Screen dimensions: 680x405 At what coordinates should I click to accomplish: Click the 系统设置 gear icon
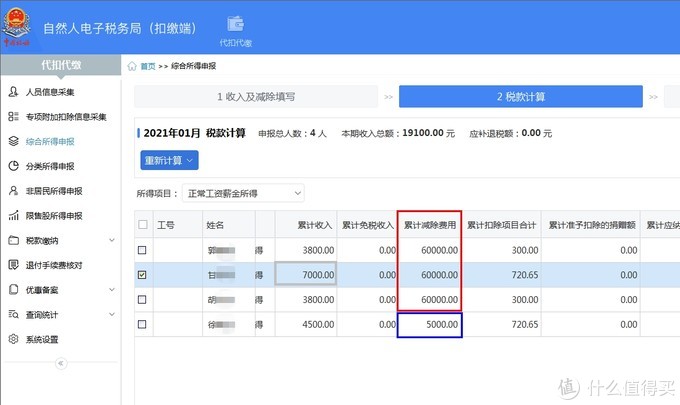point(13,339)
